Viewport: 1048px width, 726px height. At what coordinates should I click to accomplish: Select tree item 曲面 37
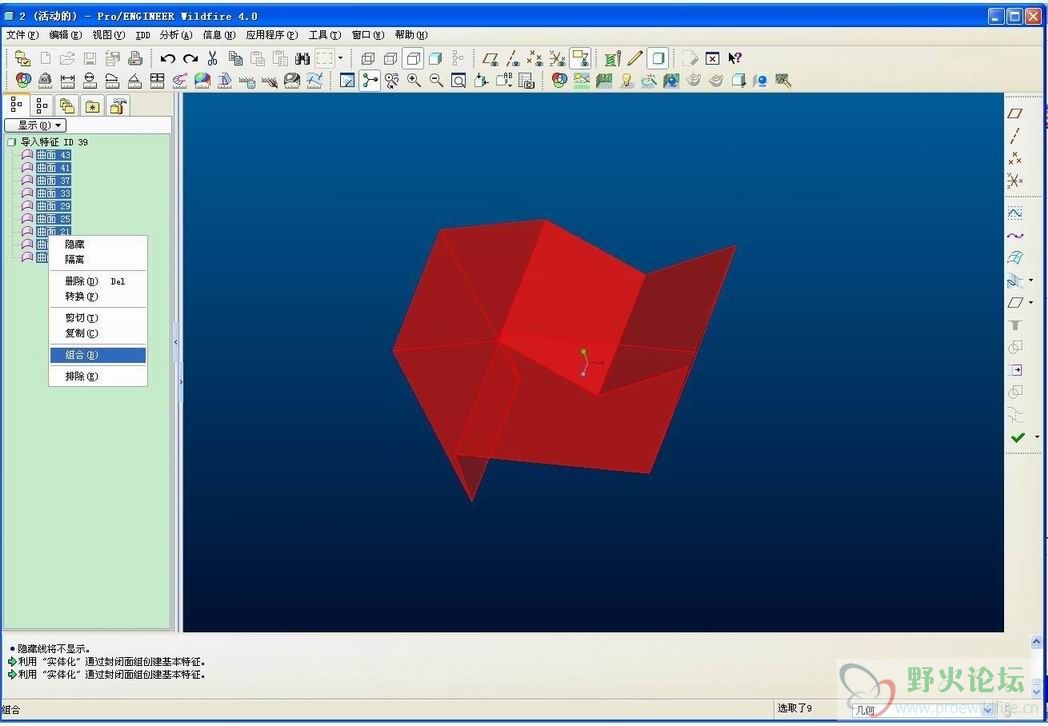click(53, 180)
